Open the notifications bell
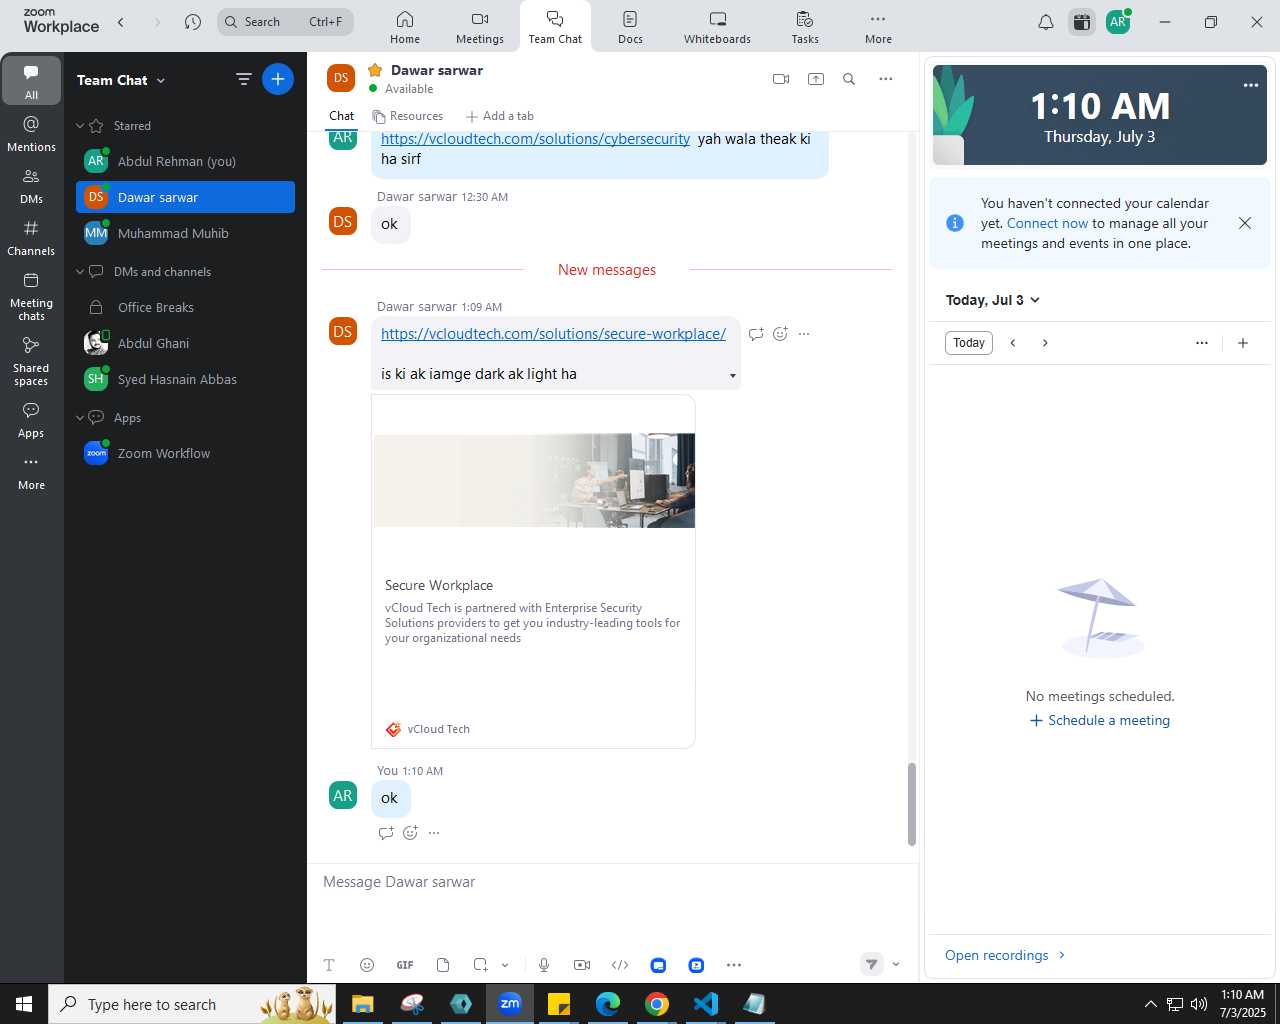Viewport: 1280px width, 1024px height. 1046,22
